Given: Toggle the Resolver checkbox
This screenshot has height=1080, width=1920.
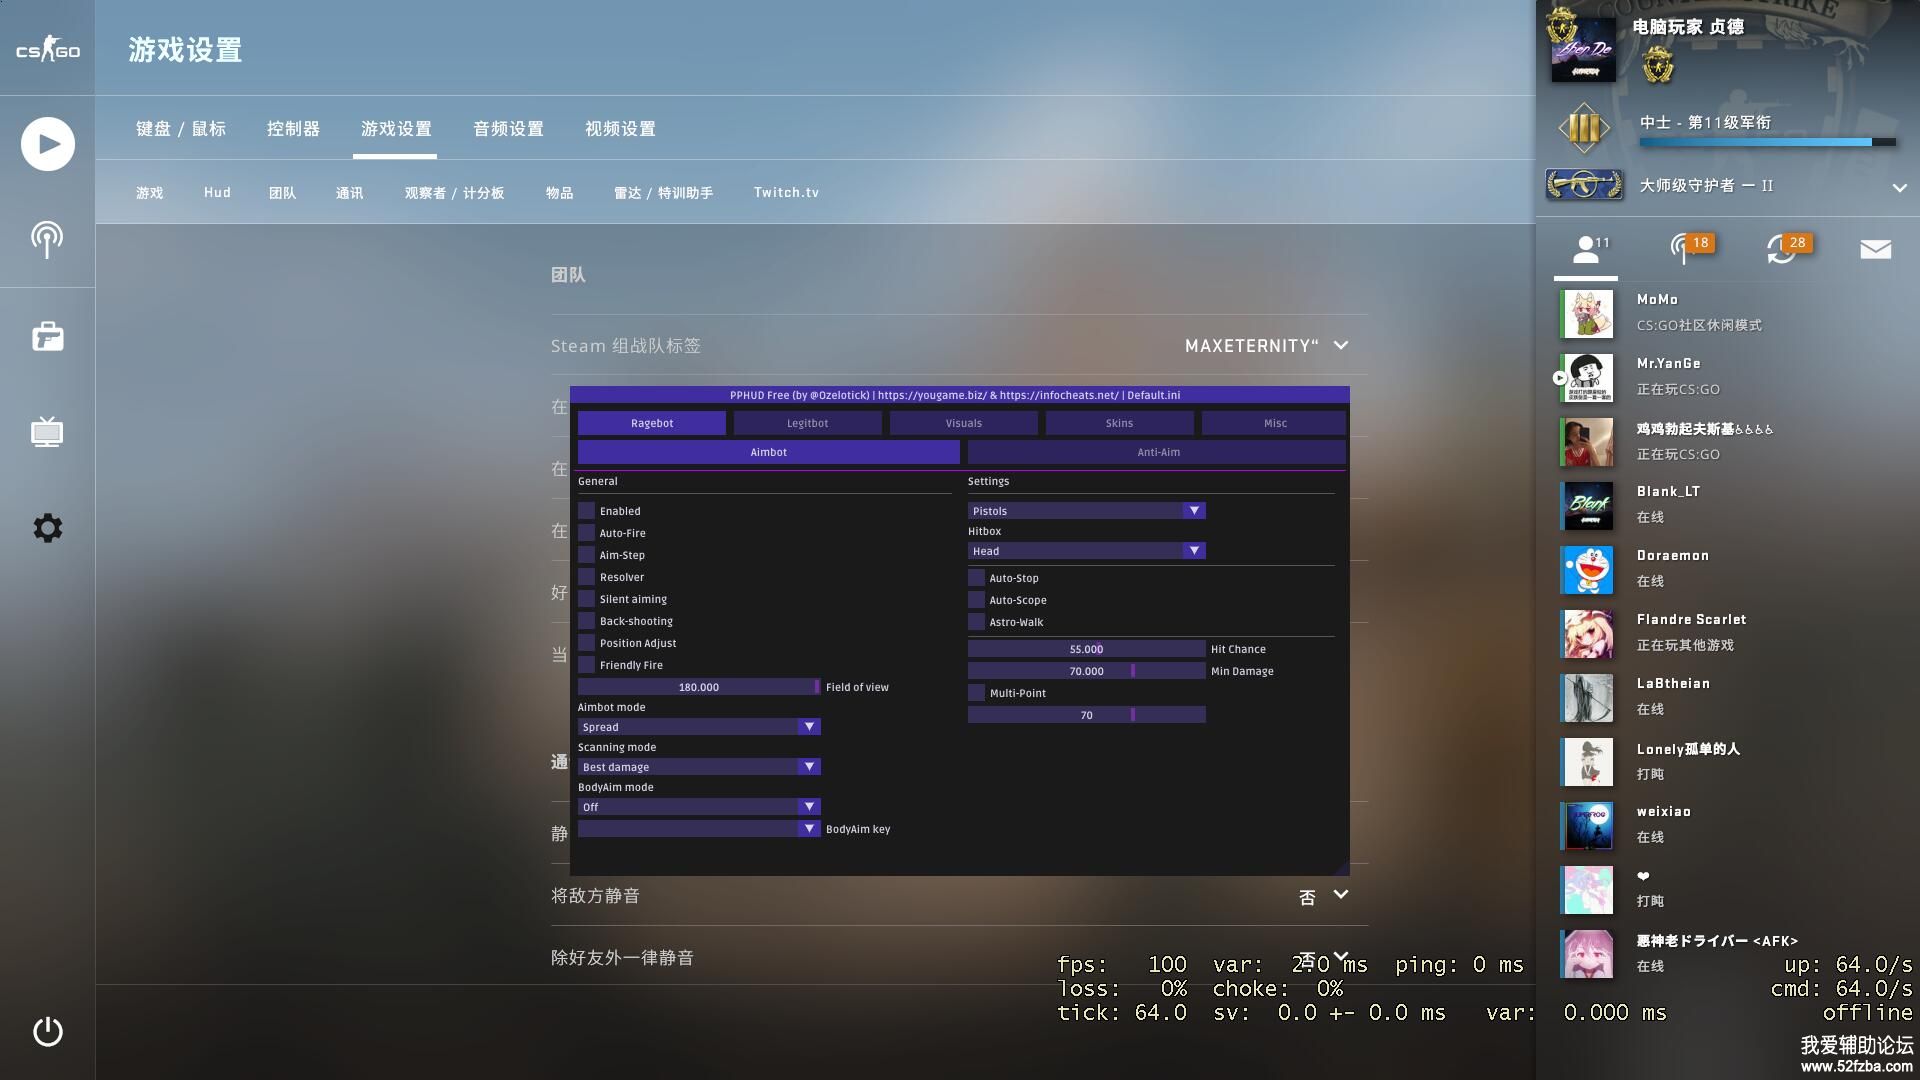Looking at the screenshot, I should 587,577.
